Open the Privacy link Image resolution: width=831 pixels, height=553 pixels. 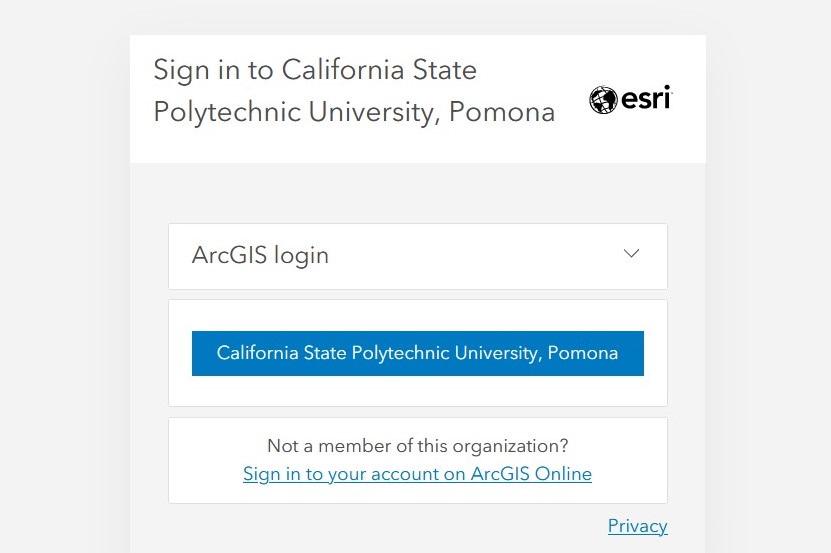(x=638, y=526)
